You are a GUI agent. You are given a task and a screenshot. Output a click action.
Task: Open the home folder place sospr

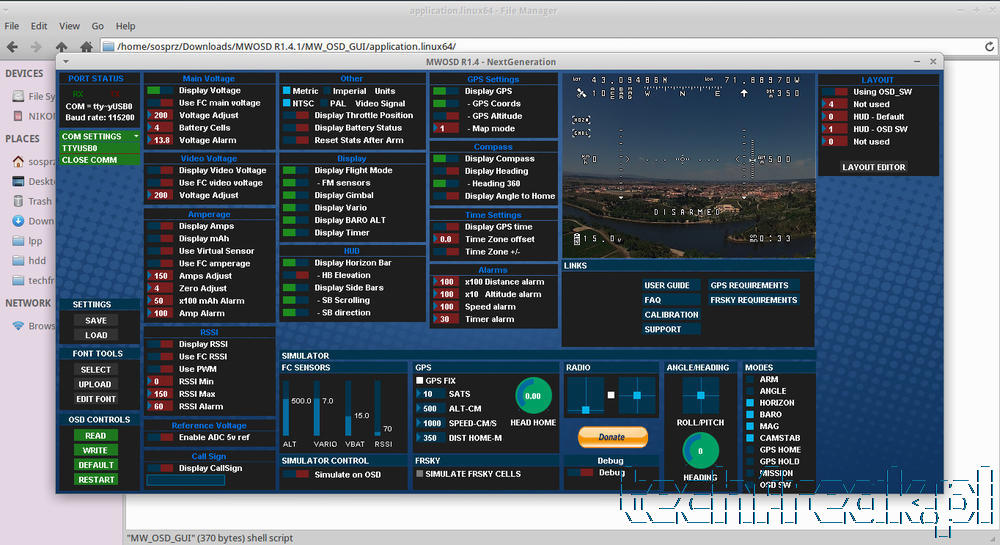(x=33, y=162)
